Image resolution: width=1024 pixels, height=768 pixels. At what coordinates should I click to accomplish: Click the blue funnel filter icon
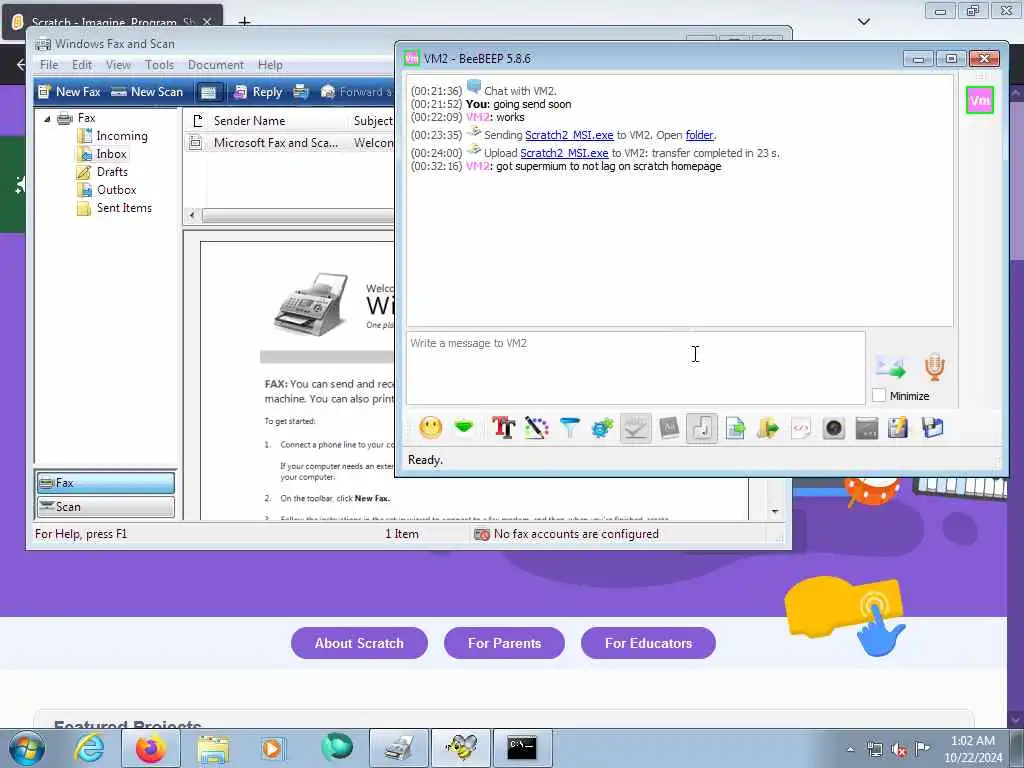[x=569, y=428]
